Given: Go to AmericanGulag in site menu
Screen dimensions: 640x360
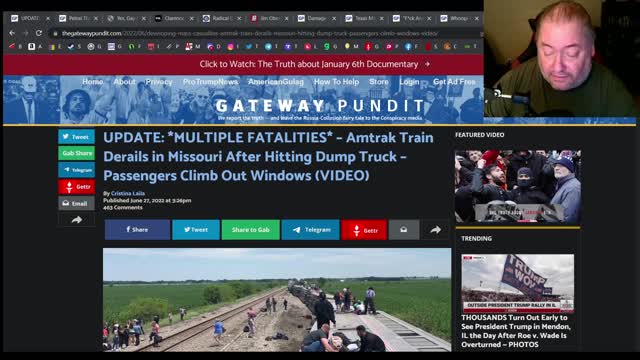Looking at the screenshot, I should coord(276,82).
